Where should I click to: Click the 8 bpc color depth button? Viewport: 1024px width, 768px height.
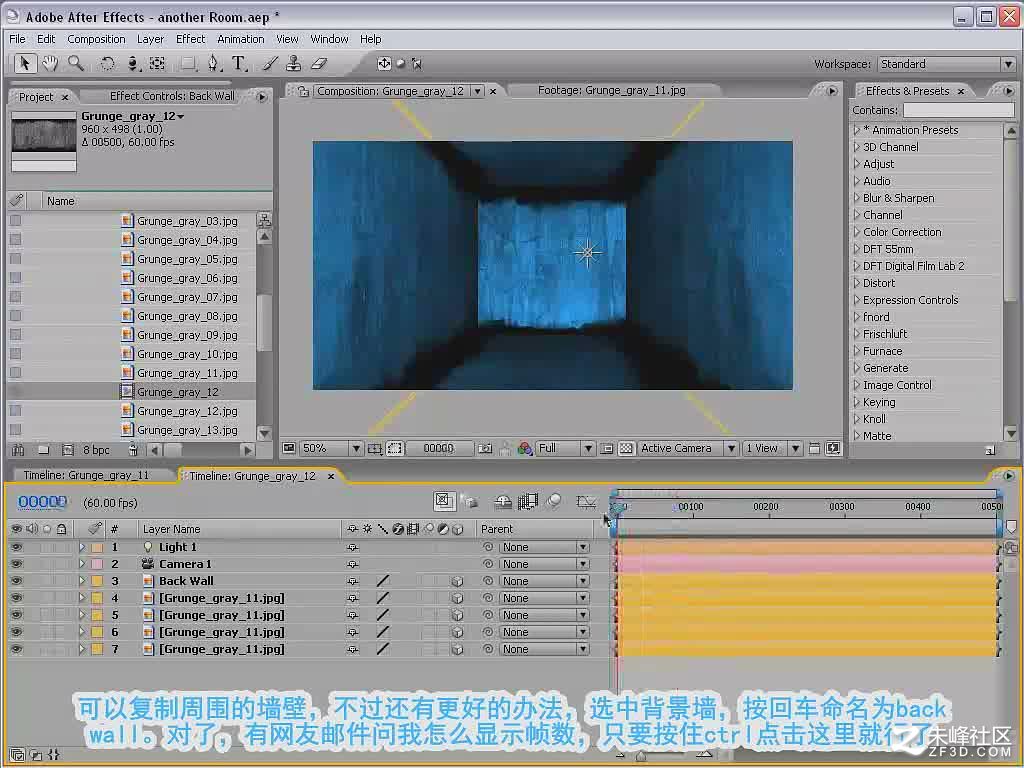[96, 450]
